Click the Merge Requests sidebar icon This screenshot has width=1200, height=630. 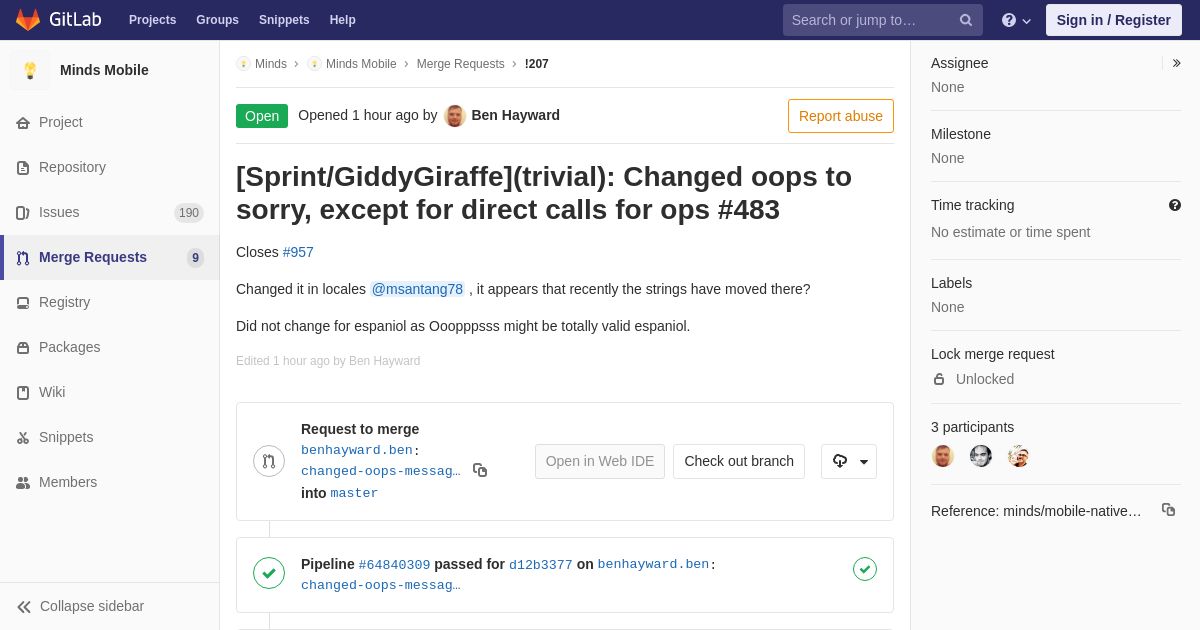tap(23, 258)
